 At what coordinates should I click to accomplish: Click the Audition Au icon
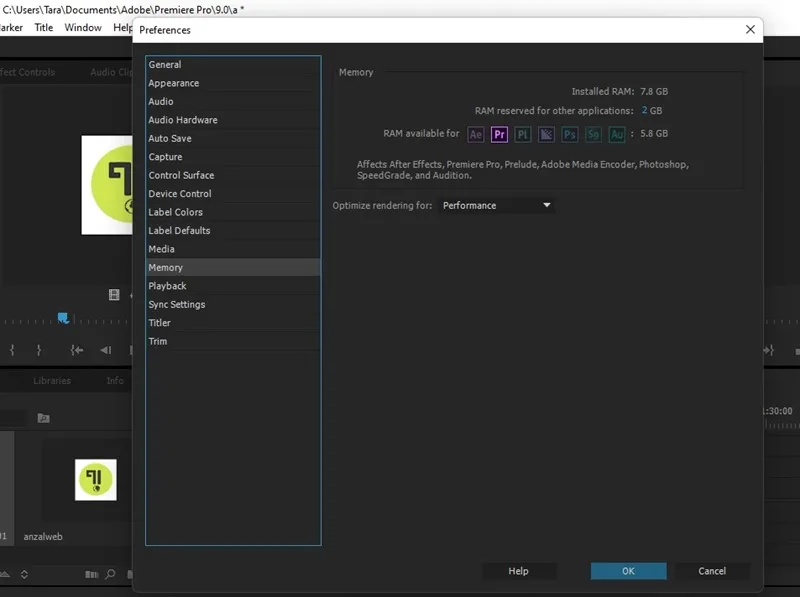[617, 134]
